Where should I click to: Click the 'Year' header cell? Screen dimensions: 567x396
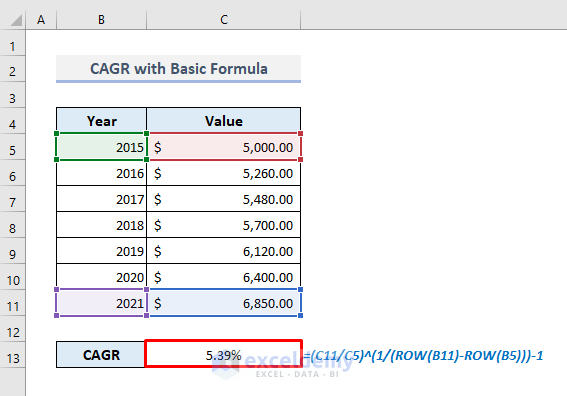tap(102, 121)
